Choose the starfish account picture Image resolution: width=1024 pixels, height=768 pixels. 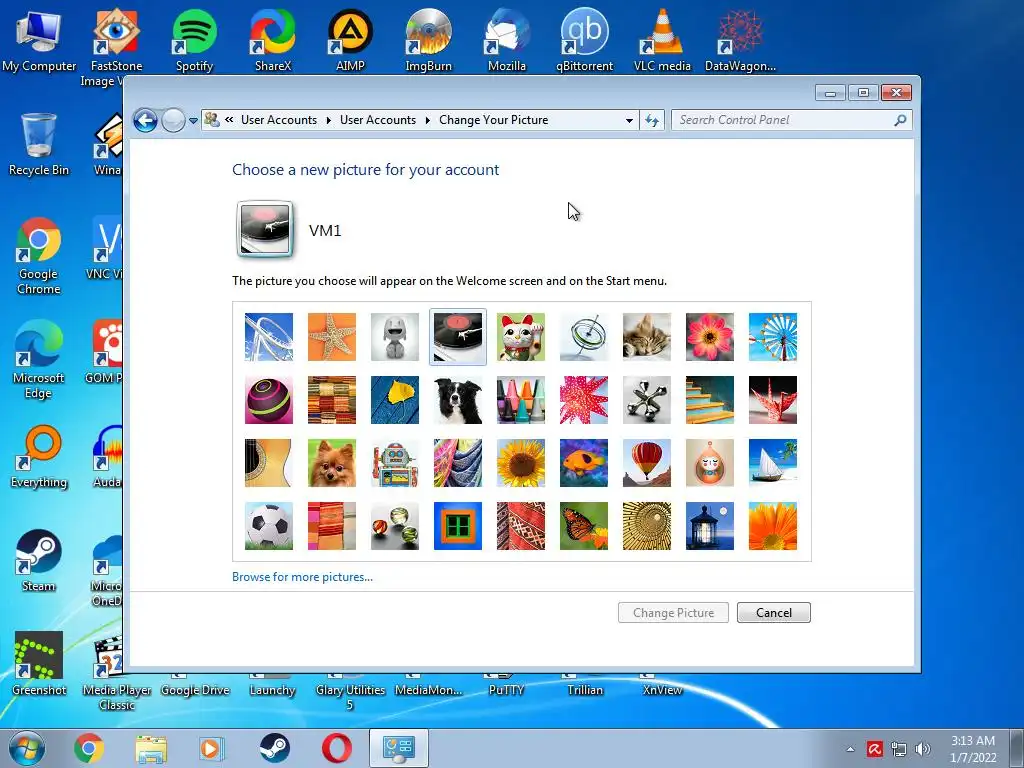click(x=332, y=337)
